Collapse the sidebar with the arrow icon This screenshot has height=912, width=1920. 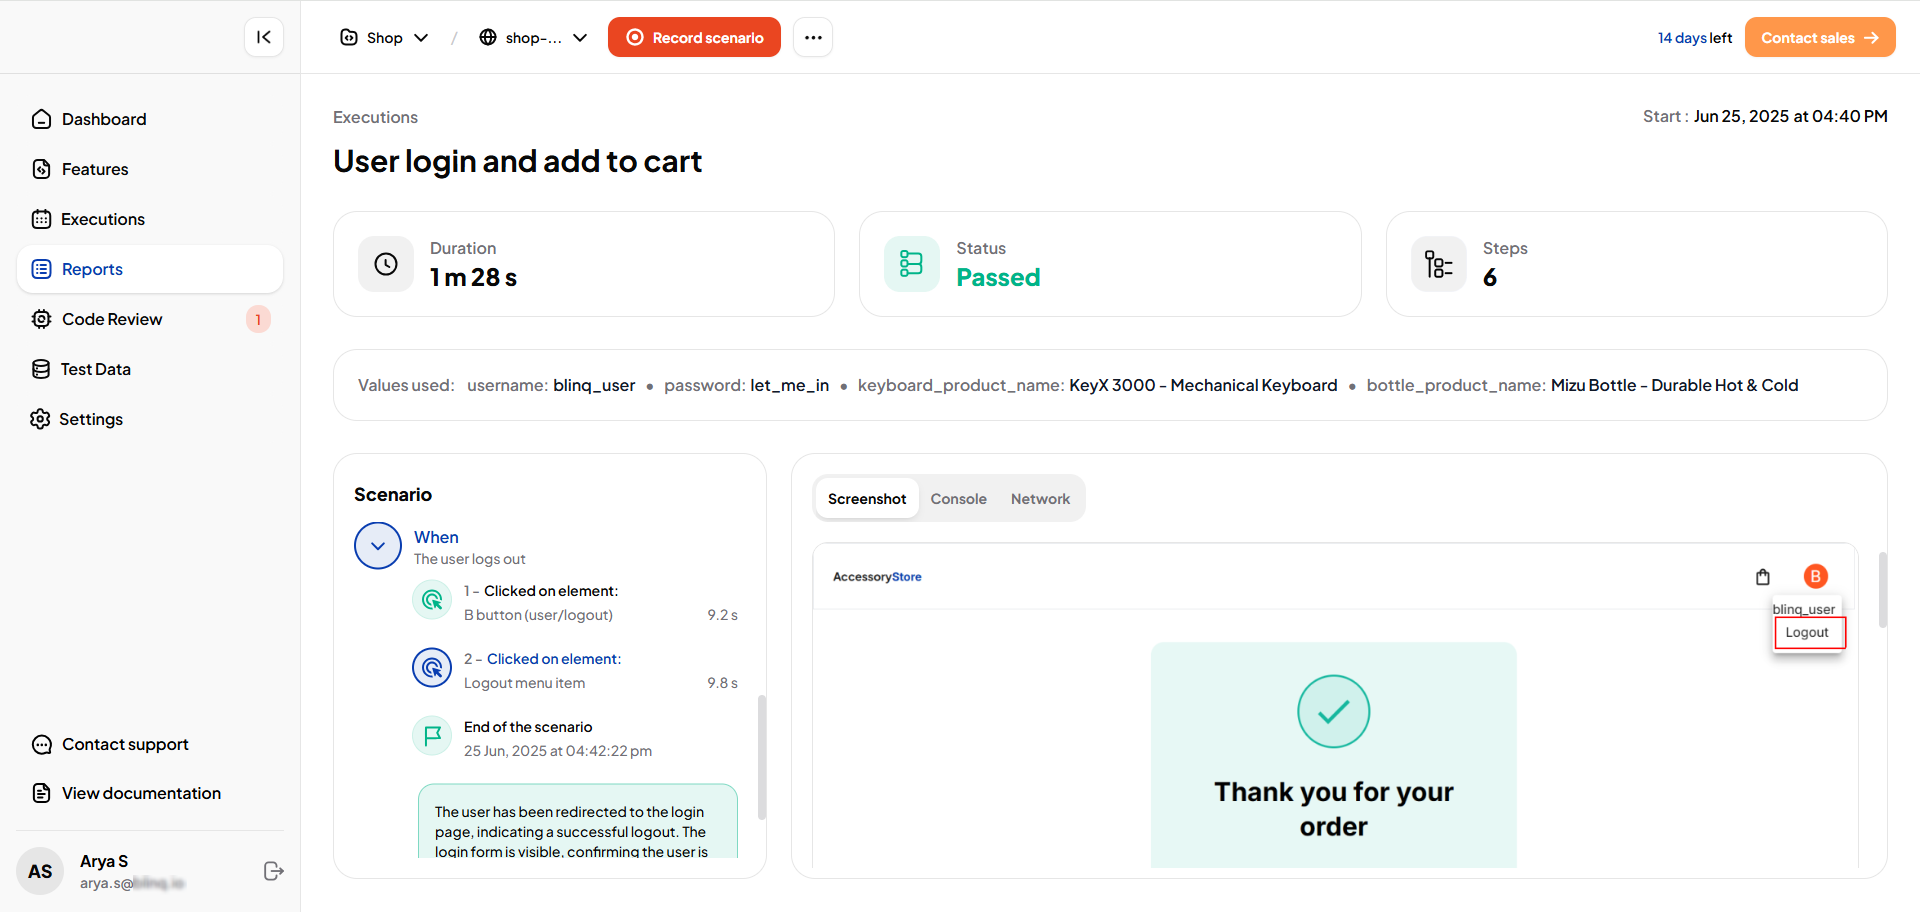264,37
